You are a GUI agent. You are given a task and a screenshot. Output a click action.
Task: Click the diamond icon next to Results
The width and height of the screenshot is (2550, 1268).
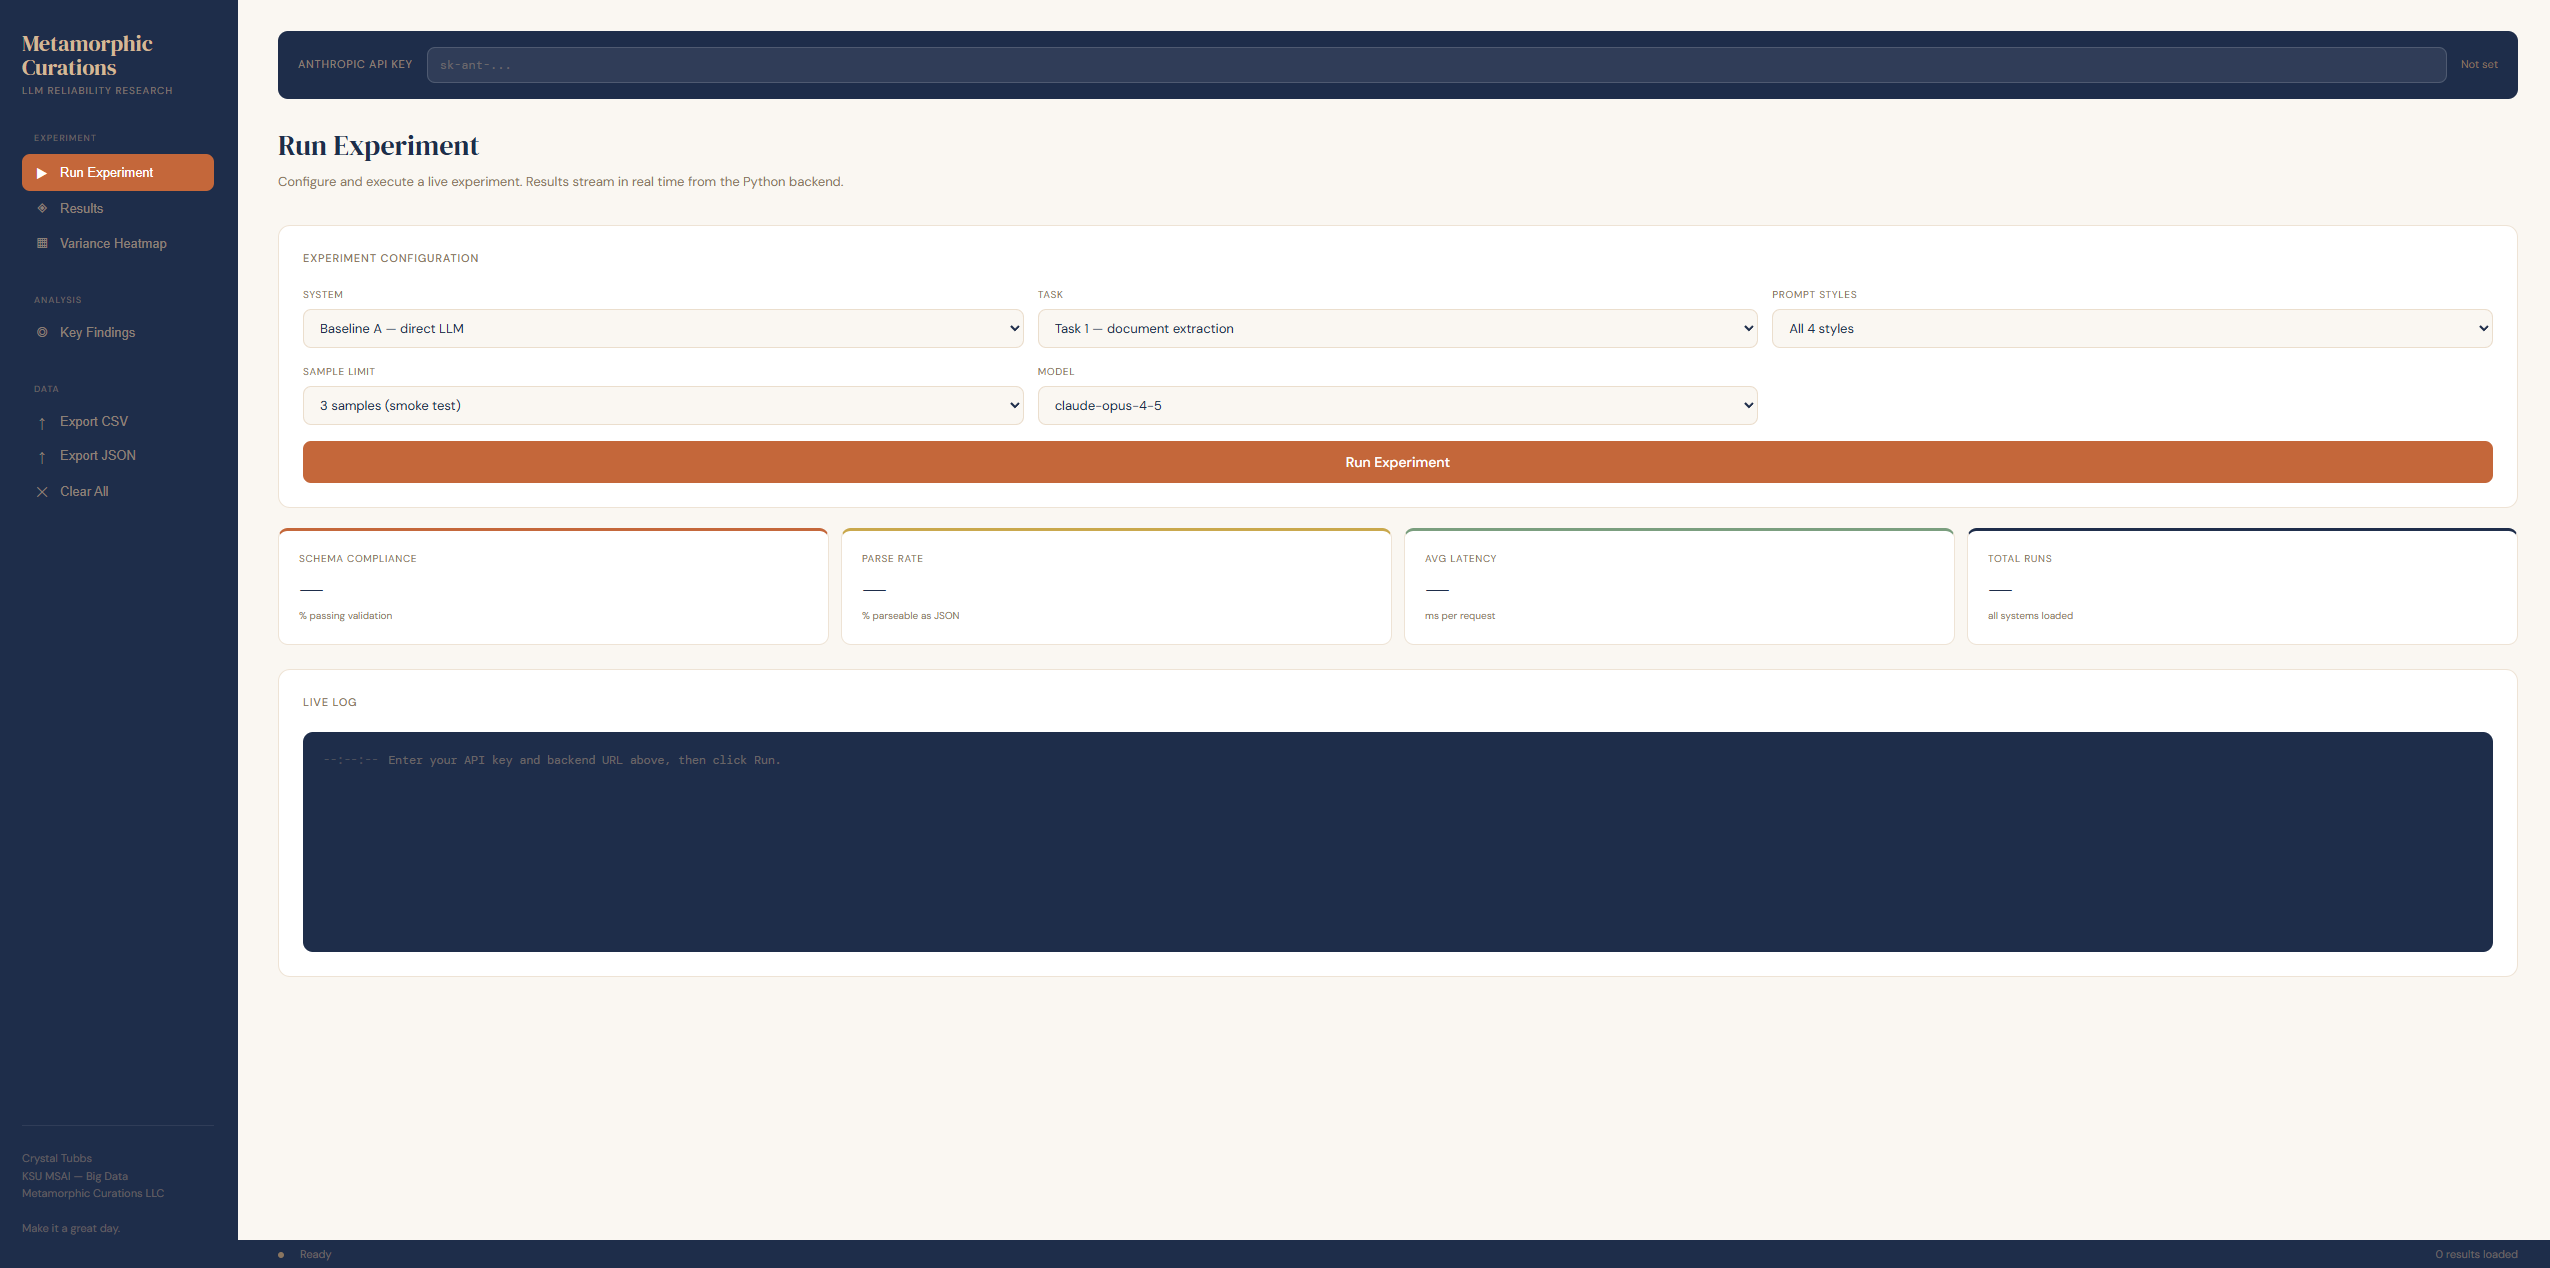coord(42,208)
